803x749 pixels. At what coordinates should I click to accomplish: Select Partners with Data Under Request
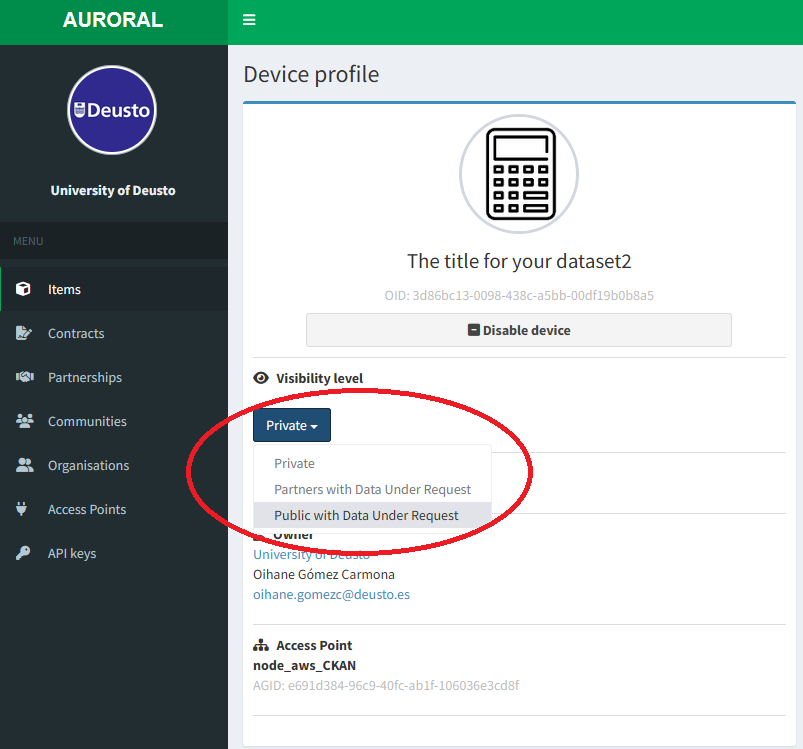[372, 489]
